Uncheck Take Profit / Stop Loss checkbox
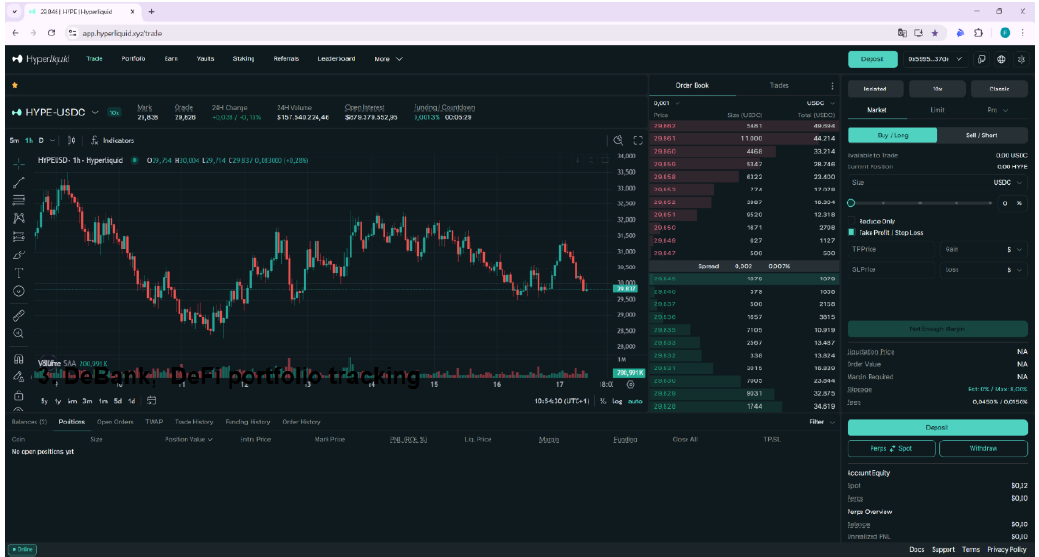 pyautogui.click(x=852, y=232)
